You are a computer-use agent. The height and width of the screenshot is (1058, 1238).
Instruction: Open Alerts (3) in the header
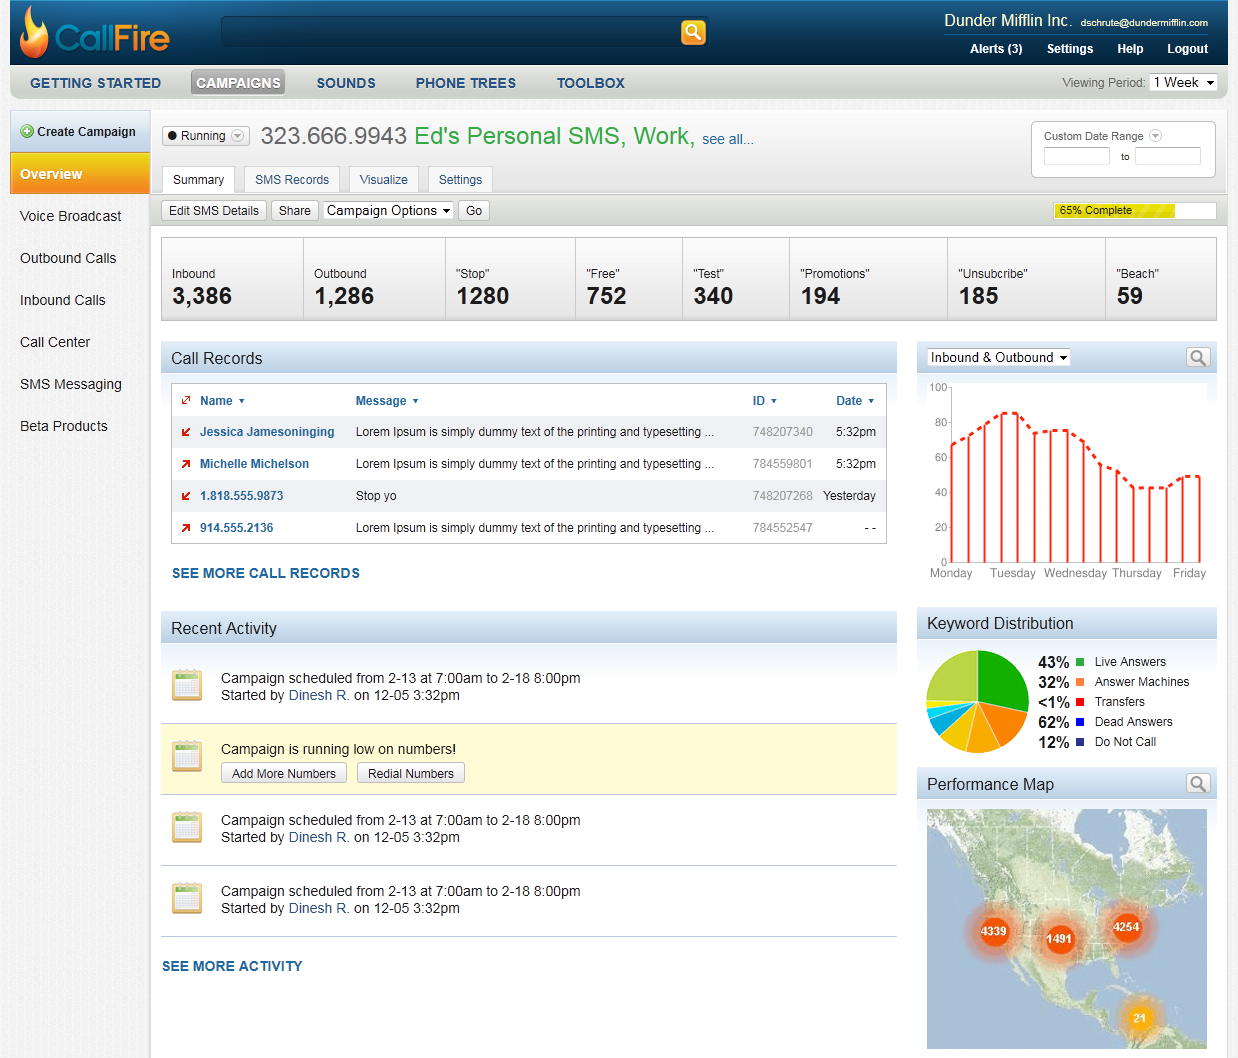[x=996, y=49]
